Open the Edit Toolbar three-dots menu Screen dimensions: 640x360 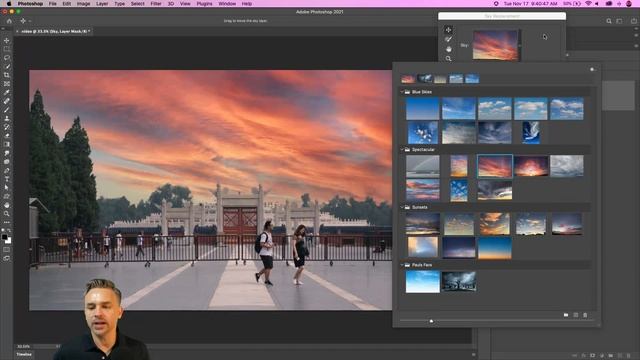7,222
